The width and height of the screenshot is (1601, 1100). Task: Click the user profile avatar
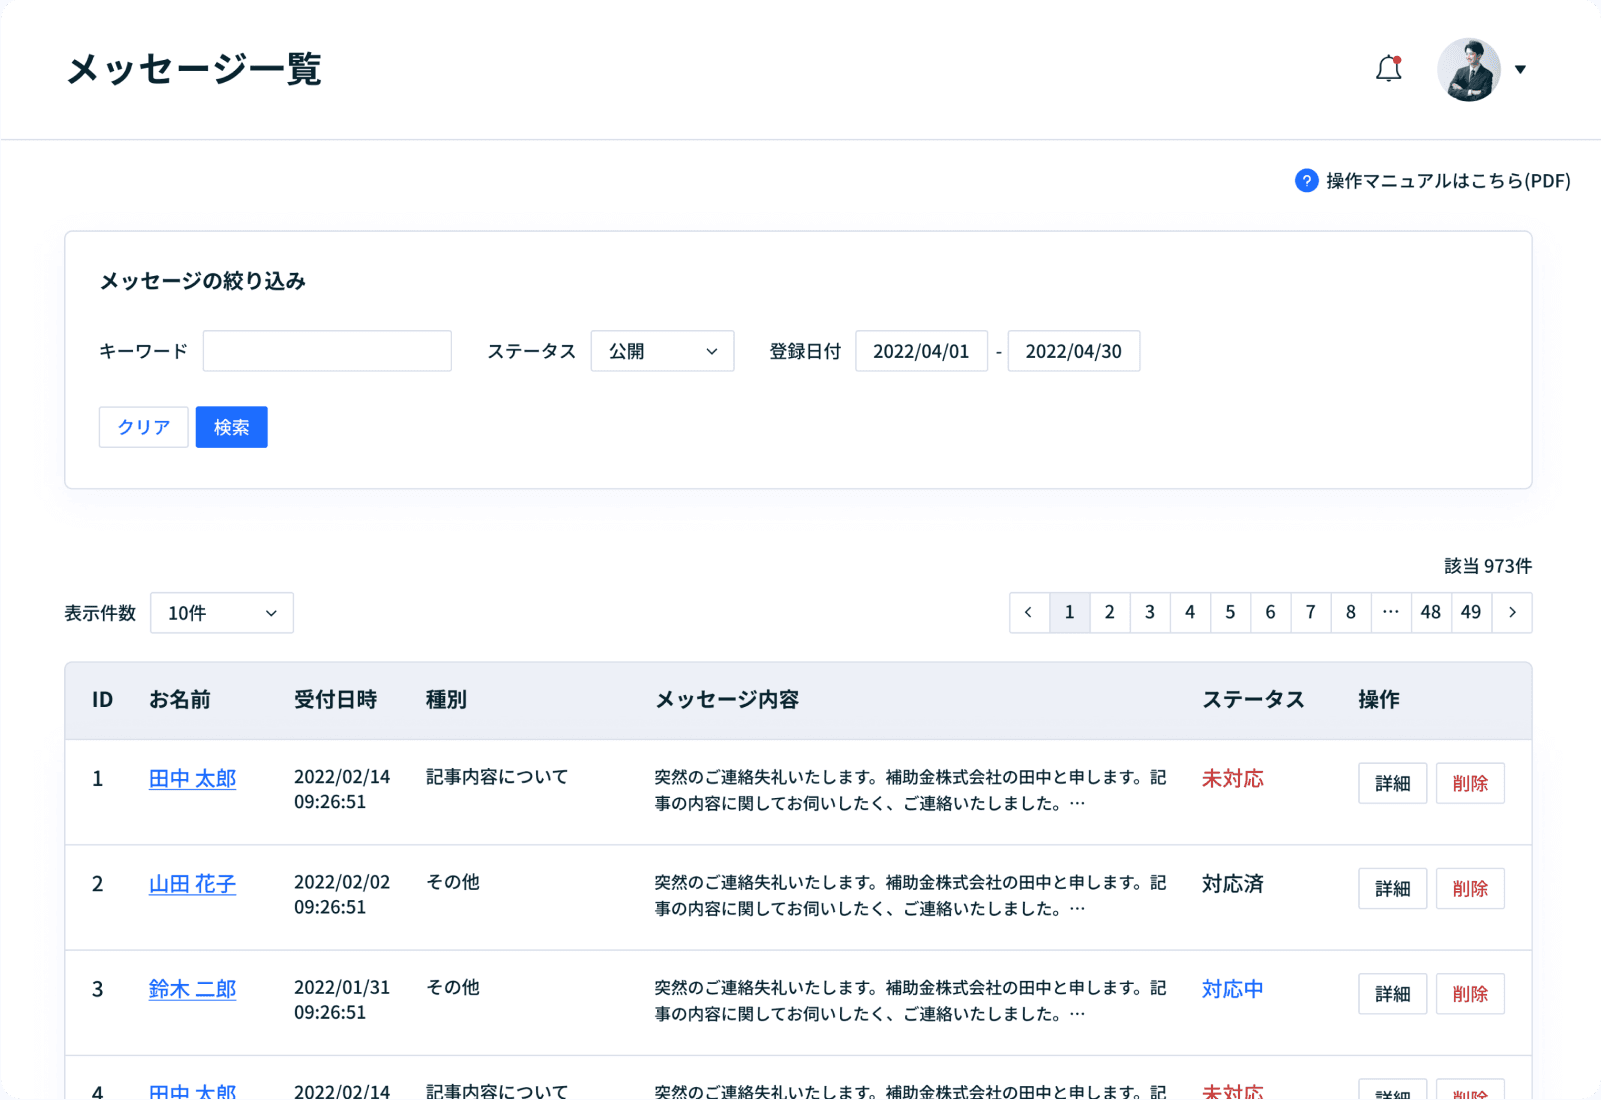tap(1468, 70)
